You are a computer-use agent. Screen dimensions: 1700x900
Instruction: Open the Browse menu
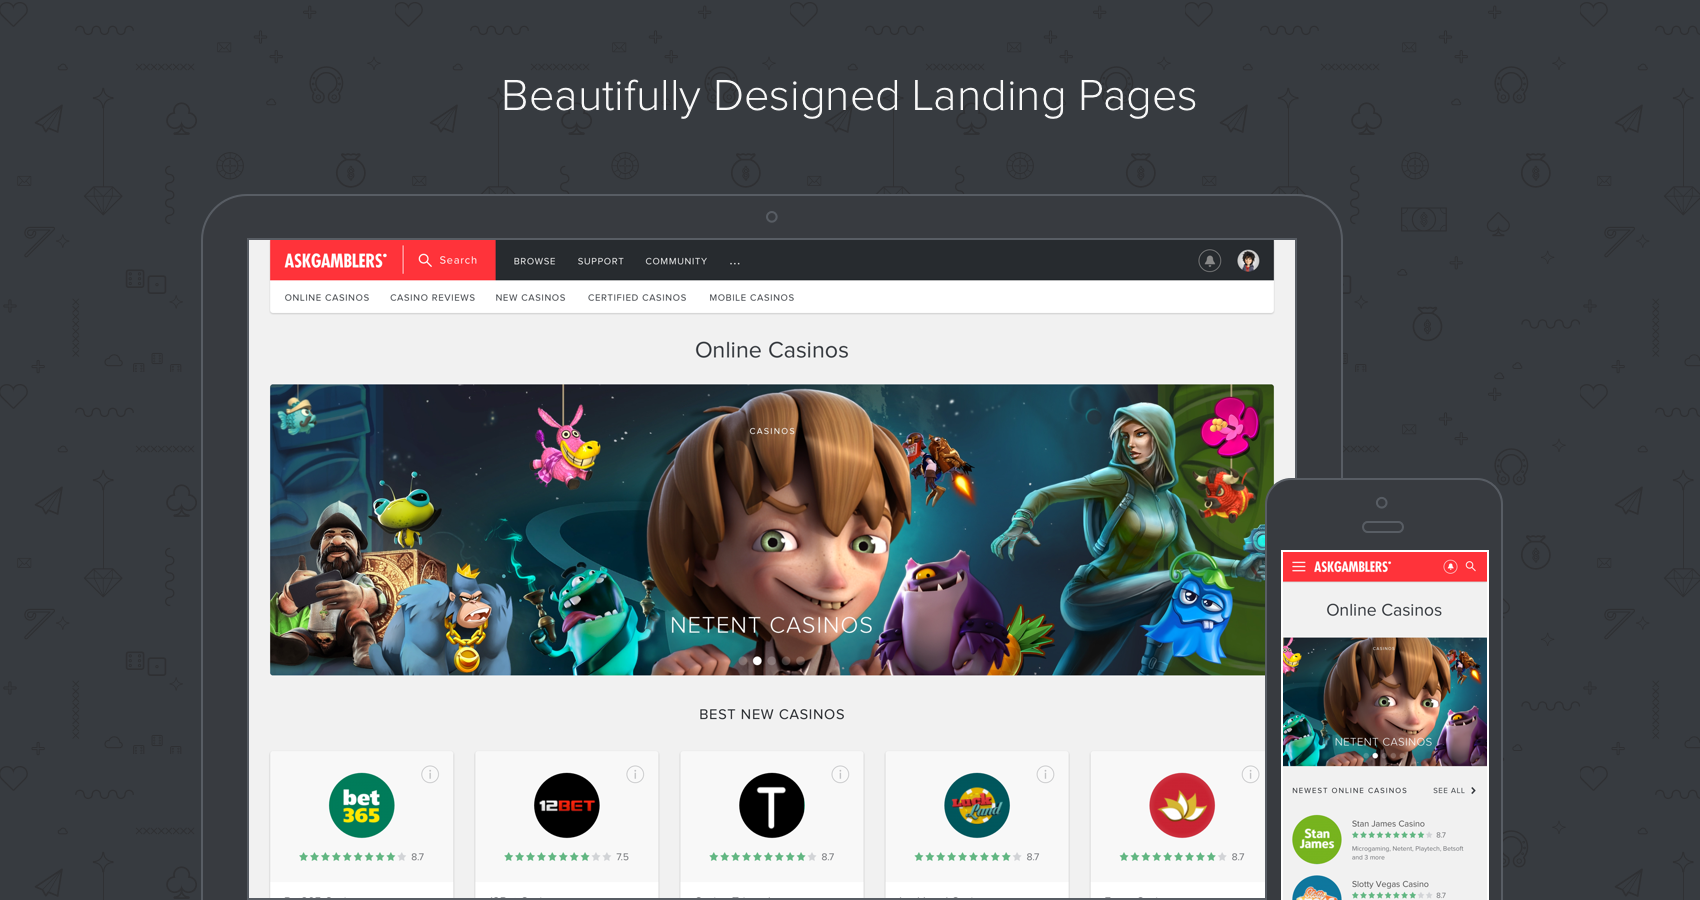pos(534,261)
